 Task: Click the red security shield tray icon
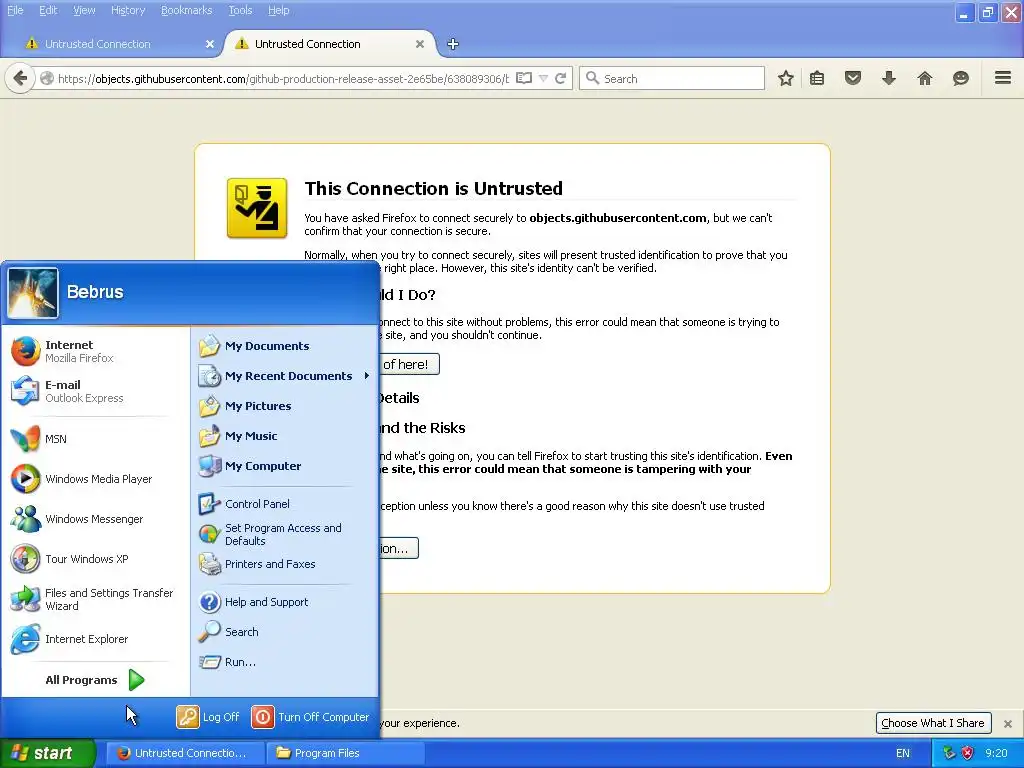coord(967,753)
